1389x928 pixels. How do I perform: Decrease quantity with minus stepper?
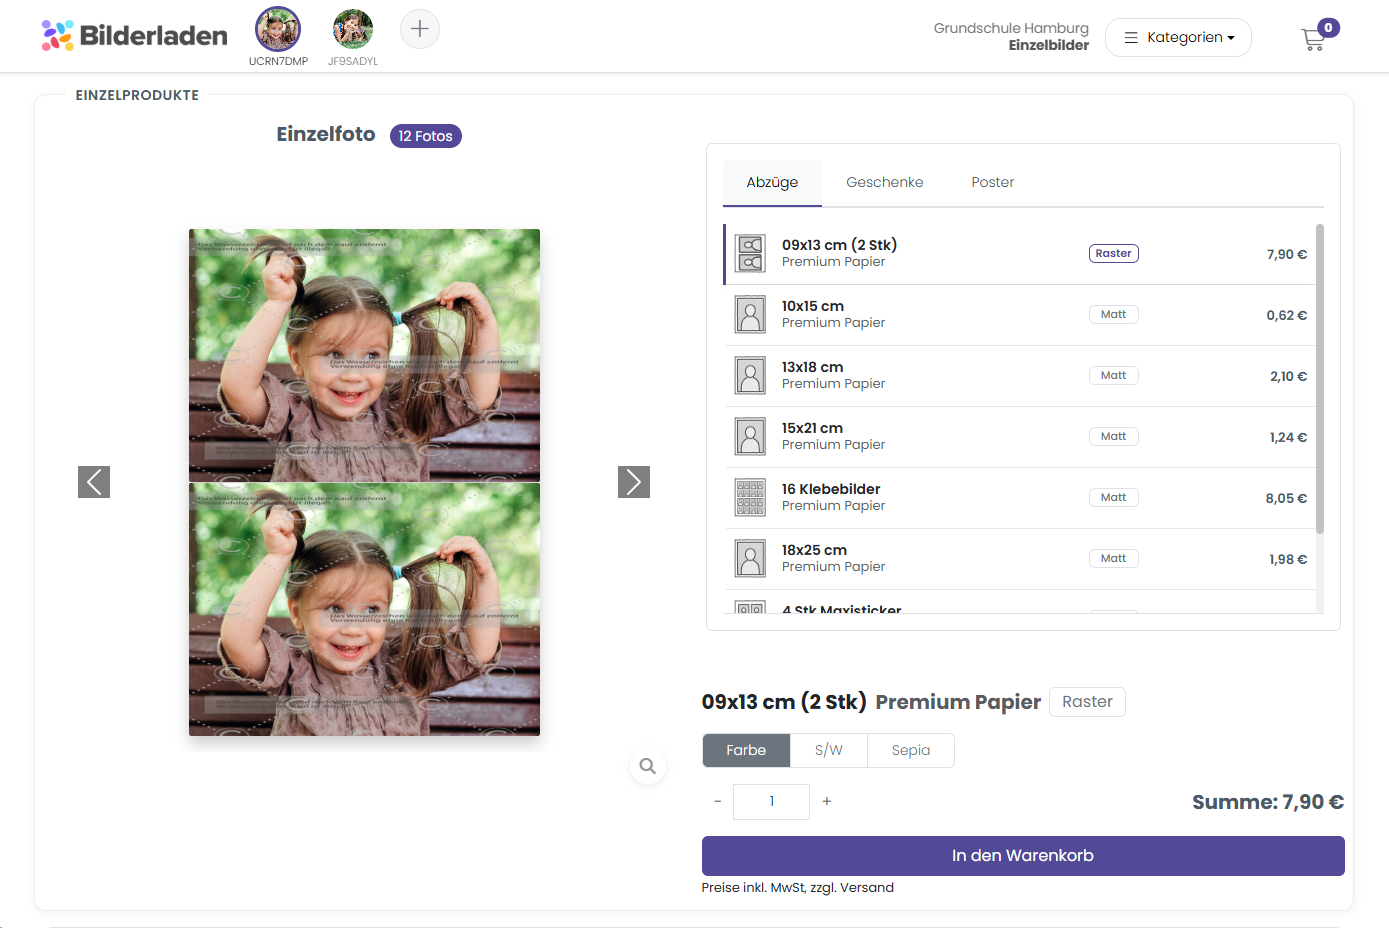[717, 801]
